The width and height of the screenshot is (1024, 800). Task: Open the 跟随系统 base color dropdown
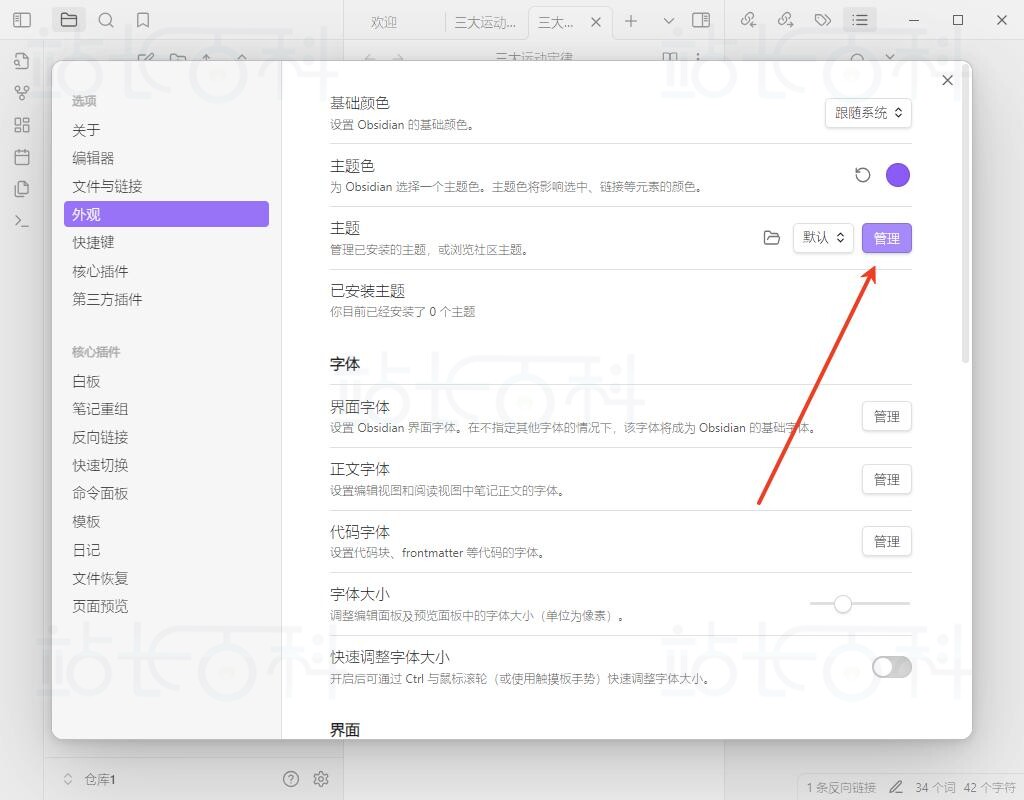[x=867, y=113]
